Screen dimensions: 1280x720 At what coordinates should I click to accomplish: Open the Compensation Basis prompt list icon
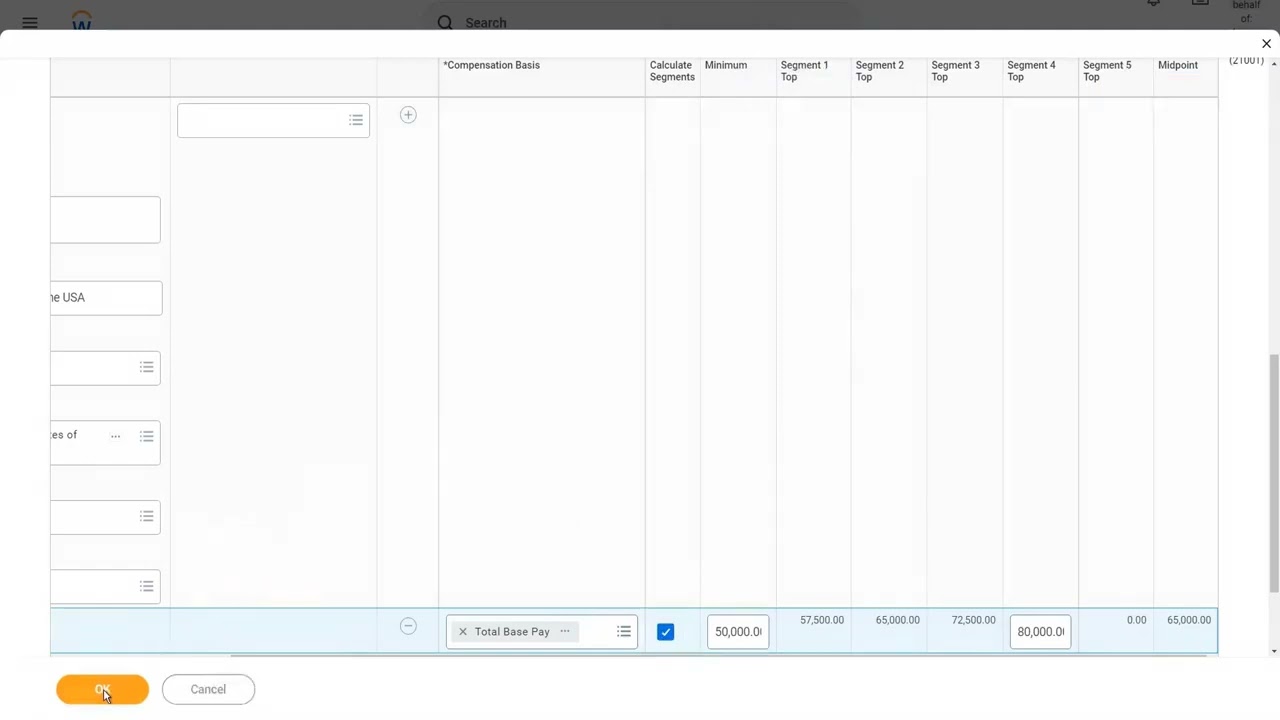point(623,632)
